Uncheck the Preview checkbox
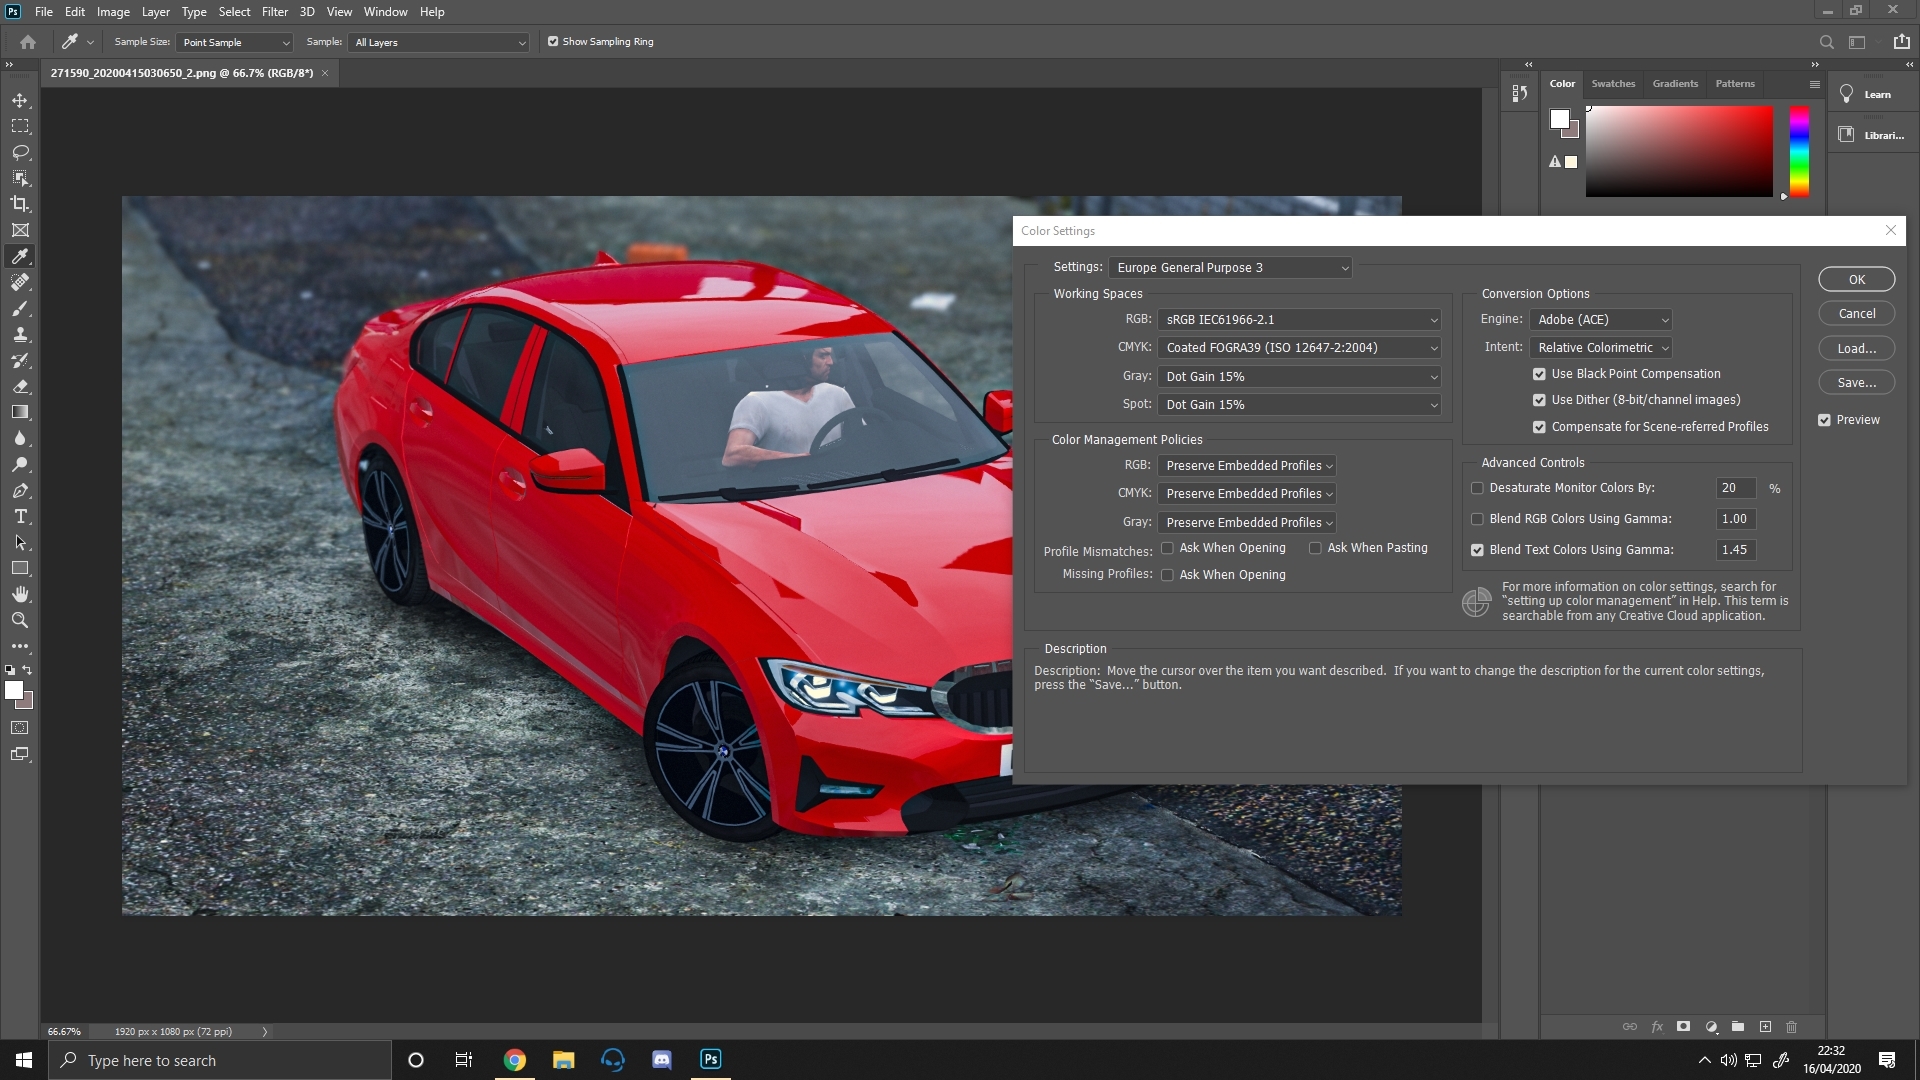This screenshot has height=1080, width=1920. coord(1825,420)
